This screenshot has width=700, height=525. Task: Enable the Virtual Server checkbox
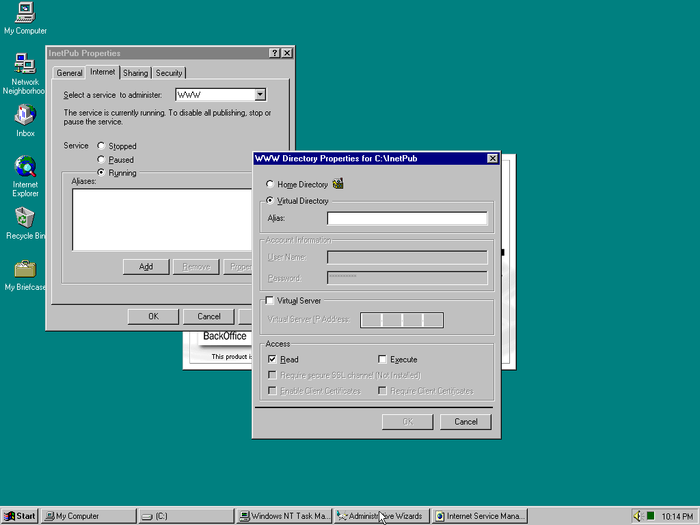[x=270, y=300]
